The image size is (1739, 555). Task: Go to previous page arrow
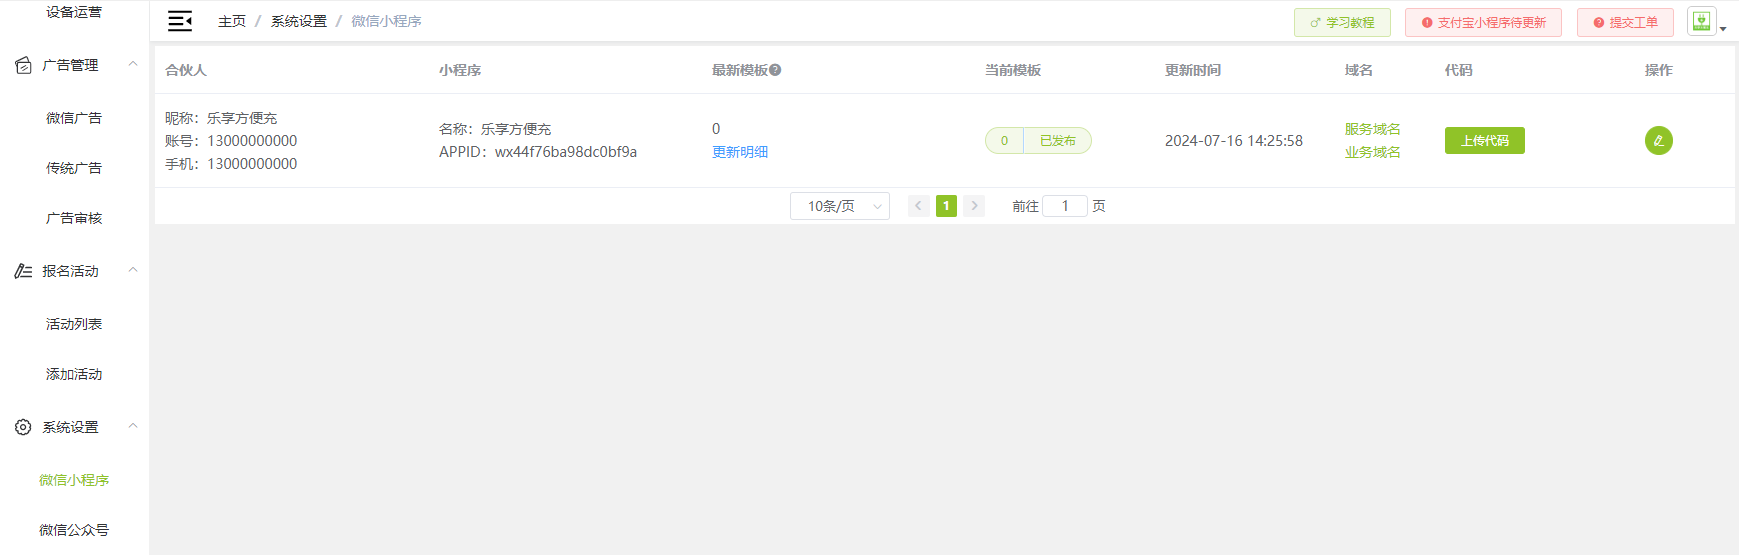point(918,206)
